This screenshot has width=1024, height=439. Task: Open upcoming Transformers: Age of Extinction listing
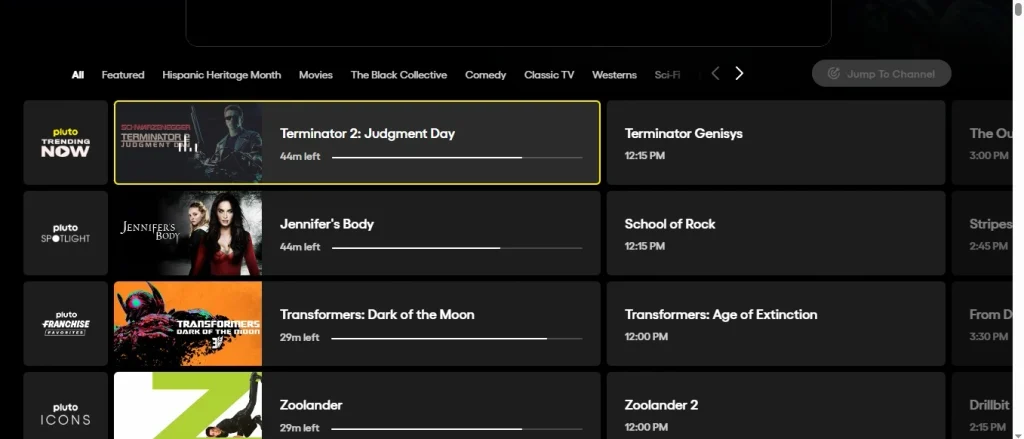tap(776, 323)
